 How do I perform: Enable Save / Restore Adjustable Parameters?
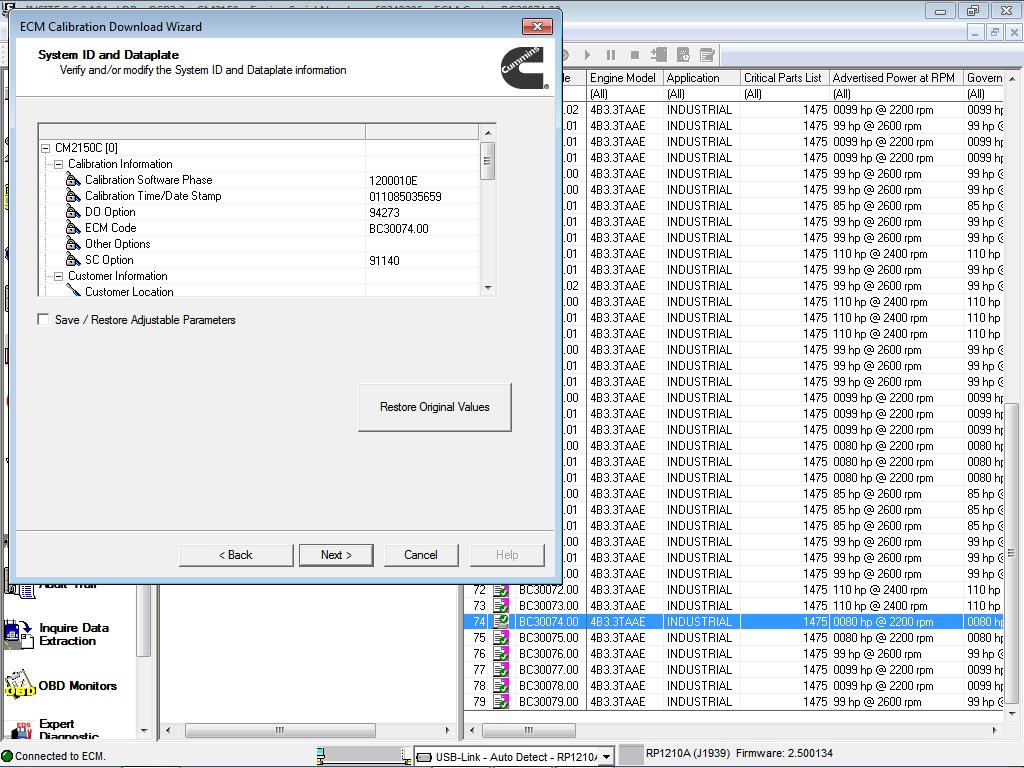click(43, 320)
